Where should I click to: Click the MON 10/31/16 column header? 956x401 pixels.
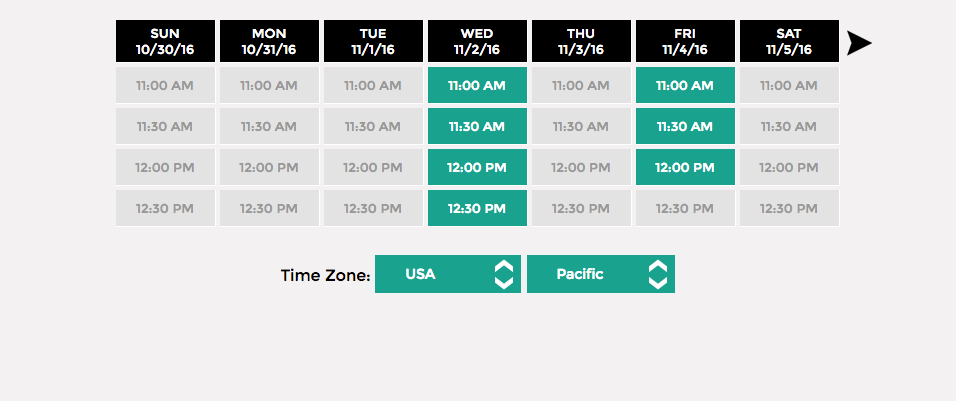pos(269,41)
